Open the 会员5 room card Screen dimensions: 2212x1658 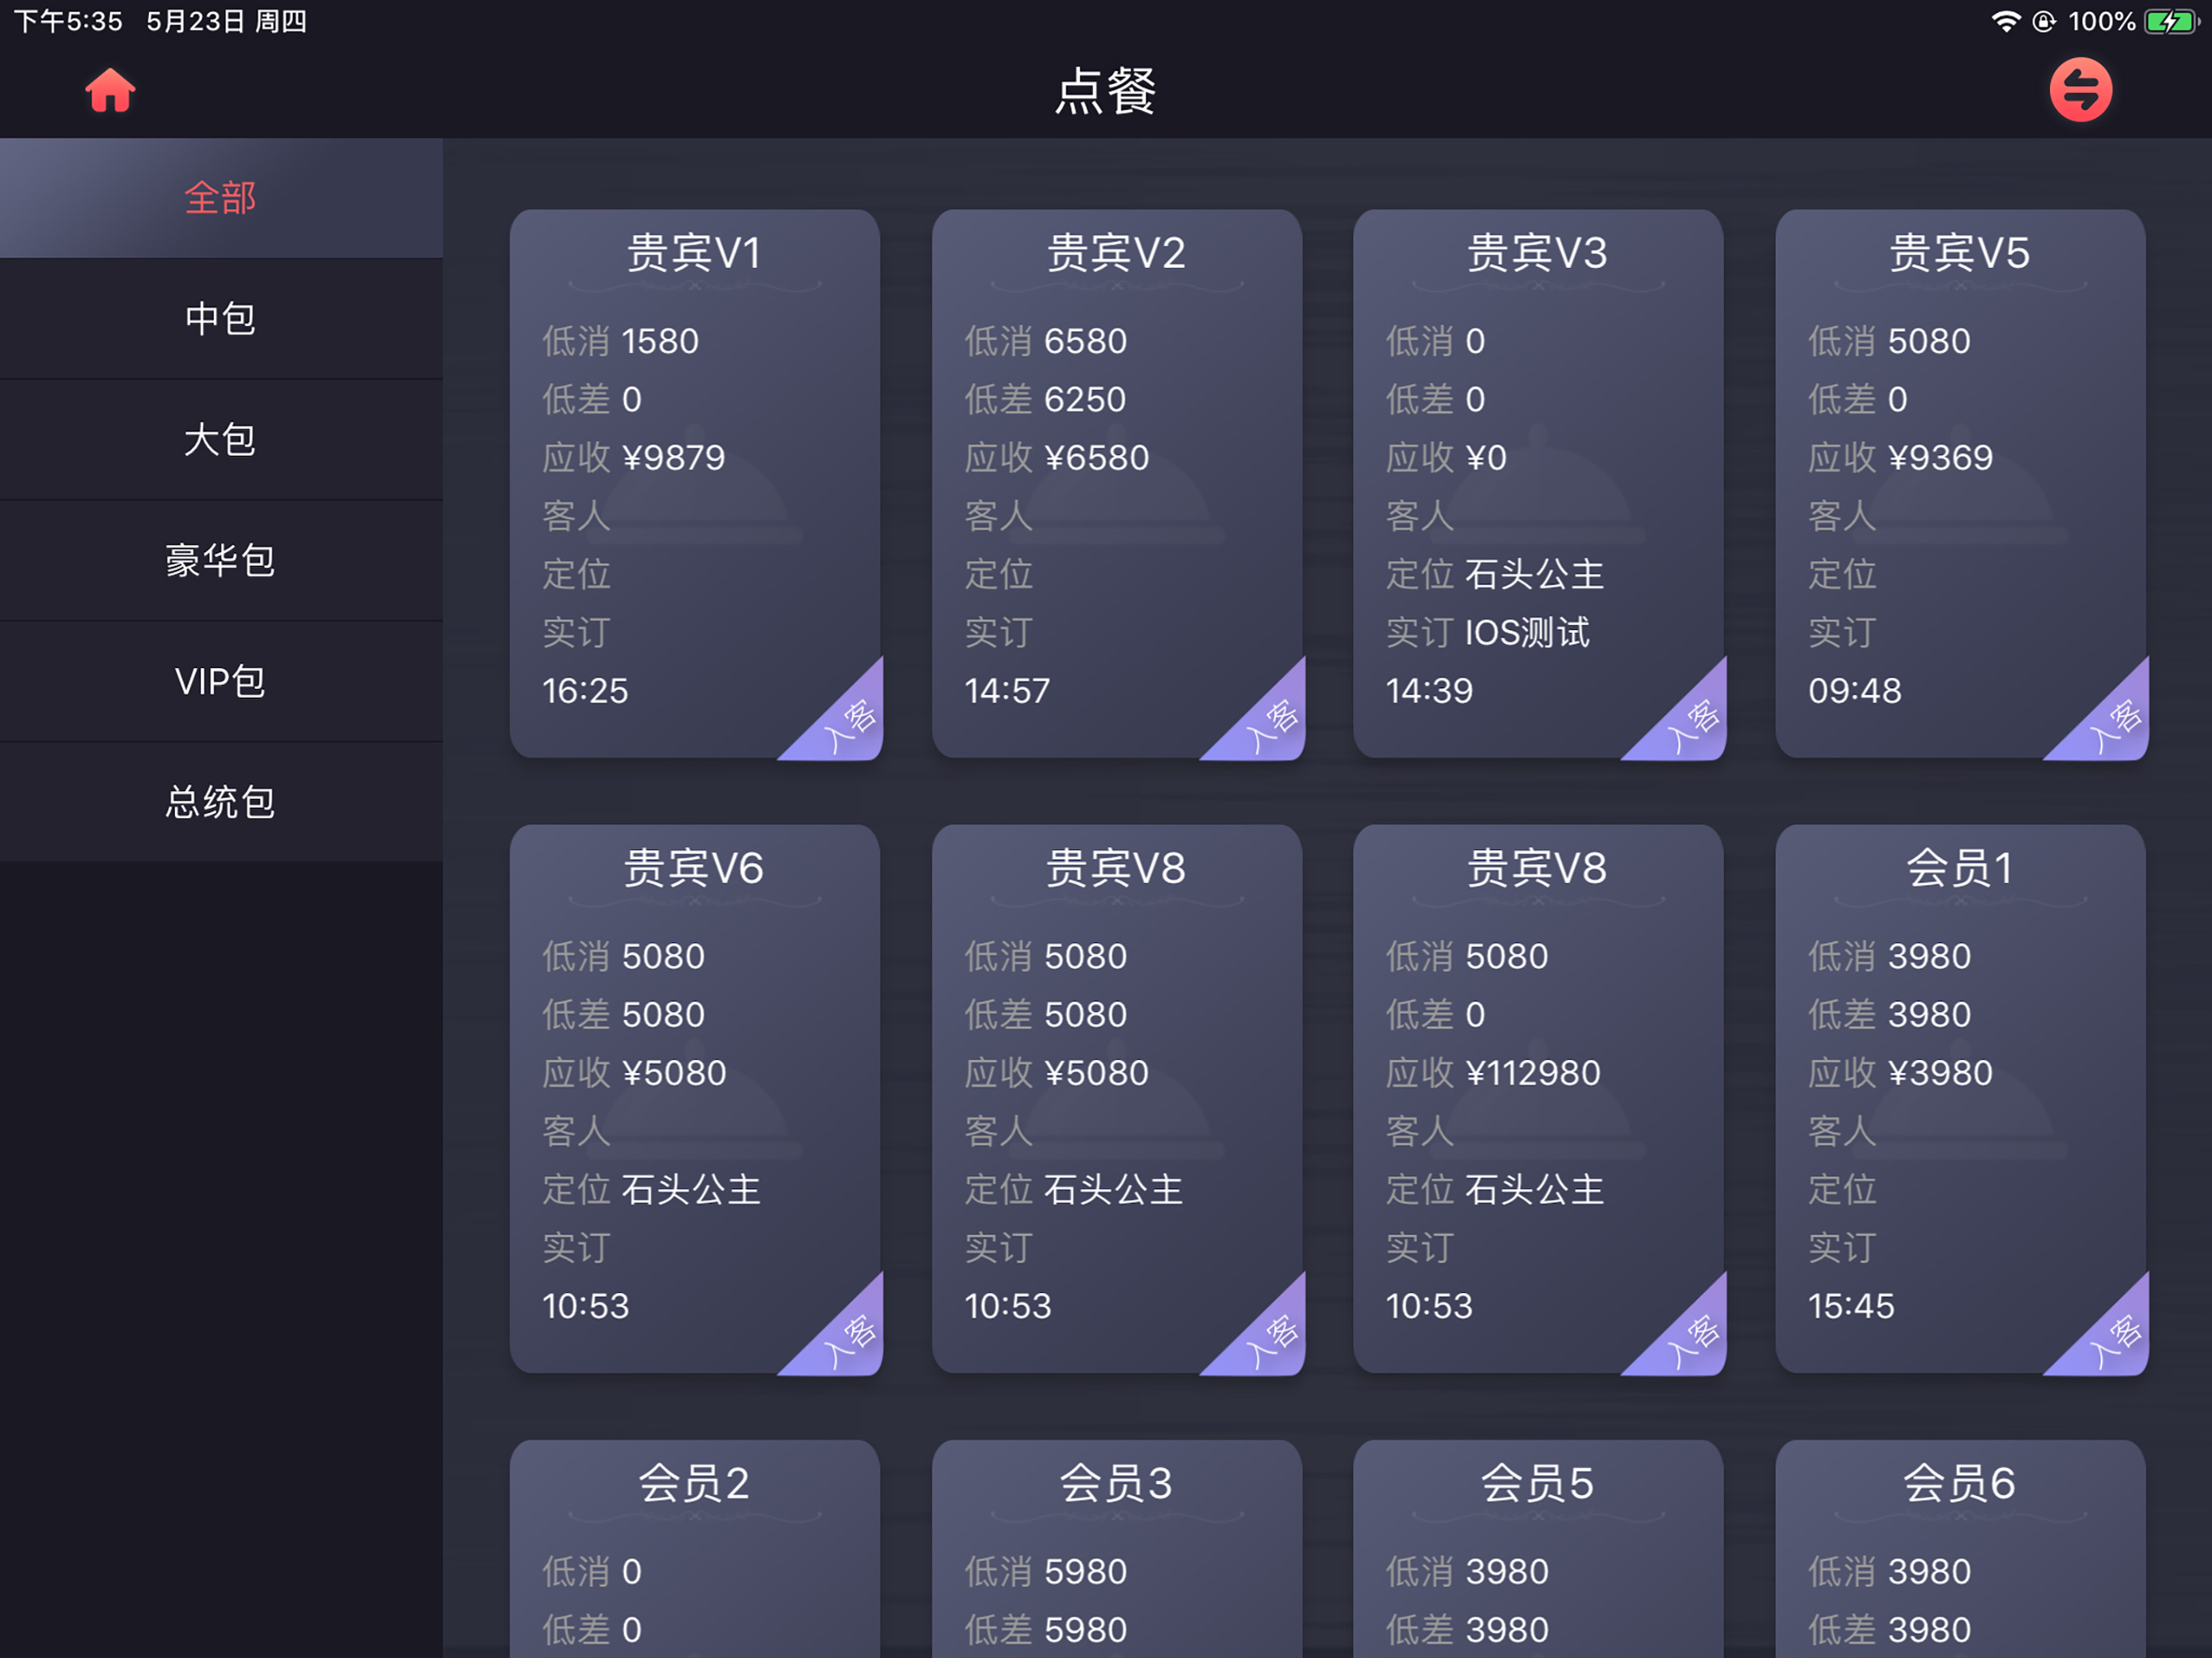pyautogui.click(x=1538, y=1549)
